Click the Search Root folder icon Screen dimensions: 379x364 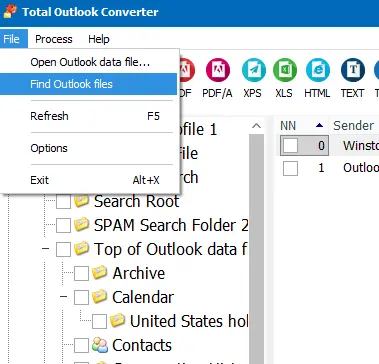coord(81,201)
